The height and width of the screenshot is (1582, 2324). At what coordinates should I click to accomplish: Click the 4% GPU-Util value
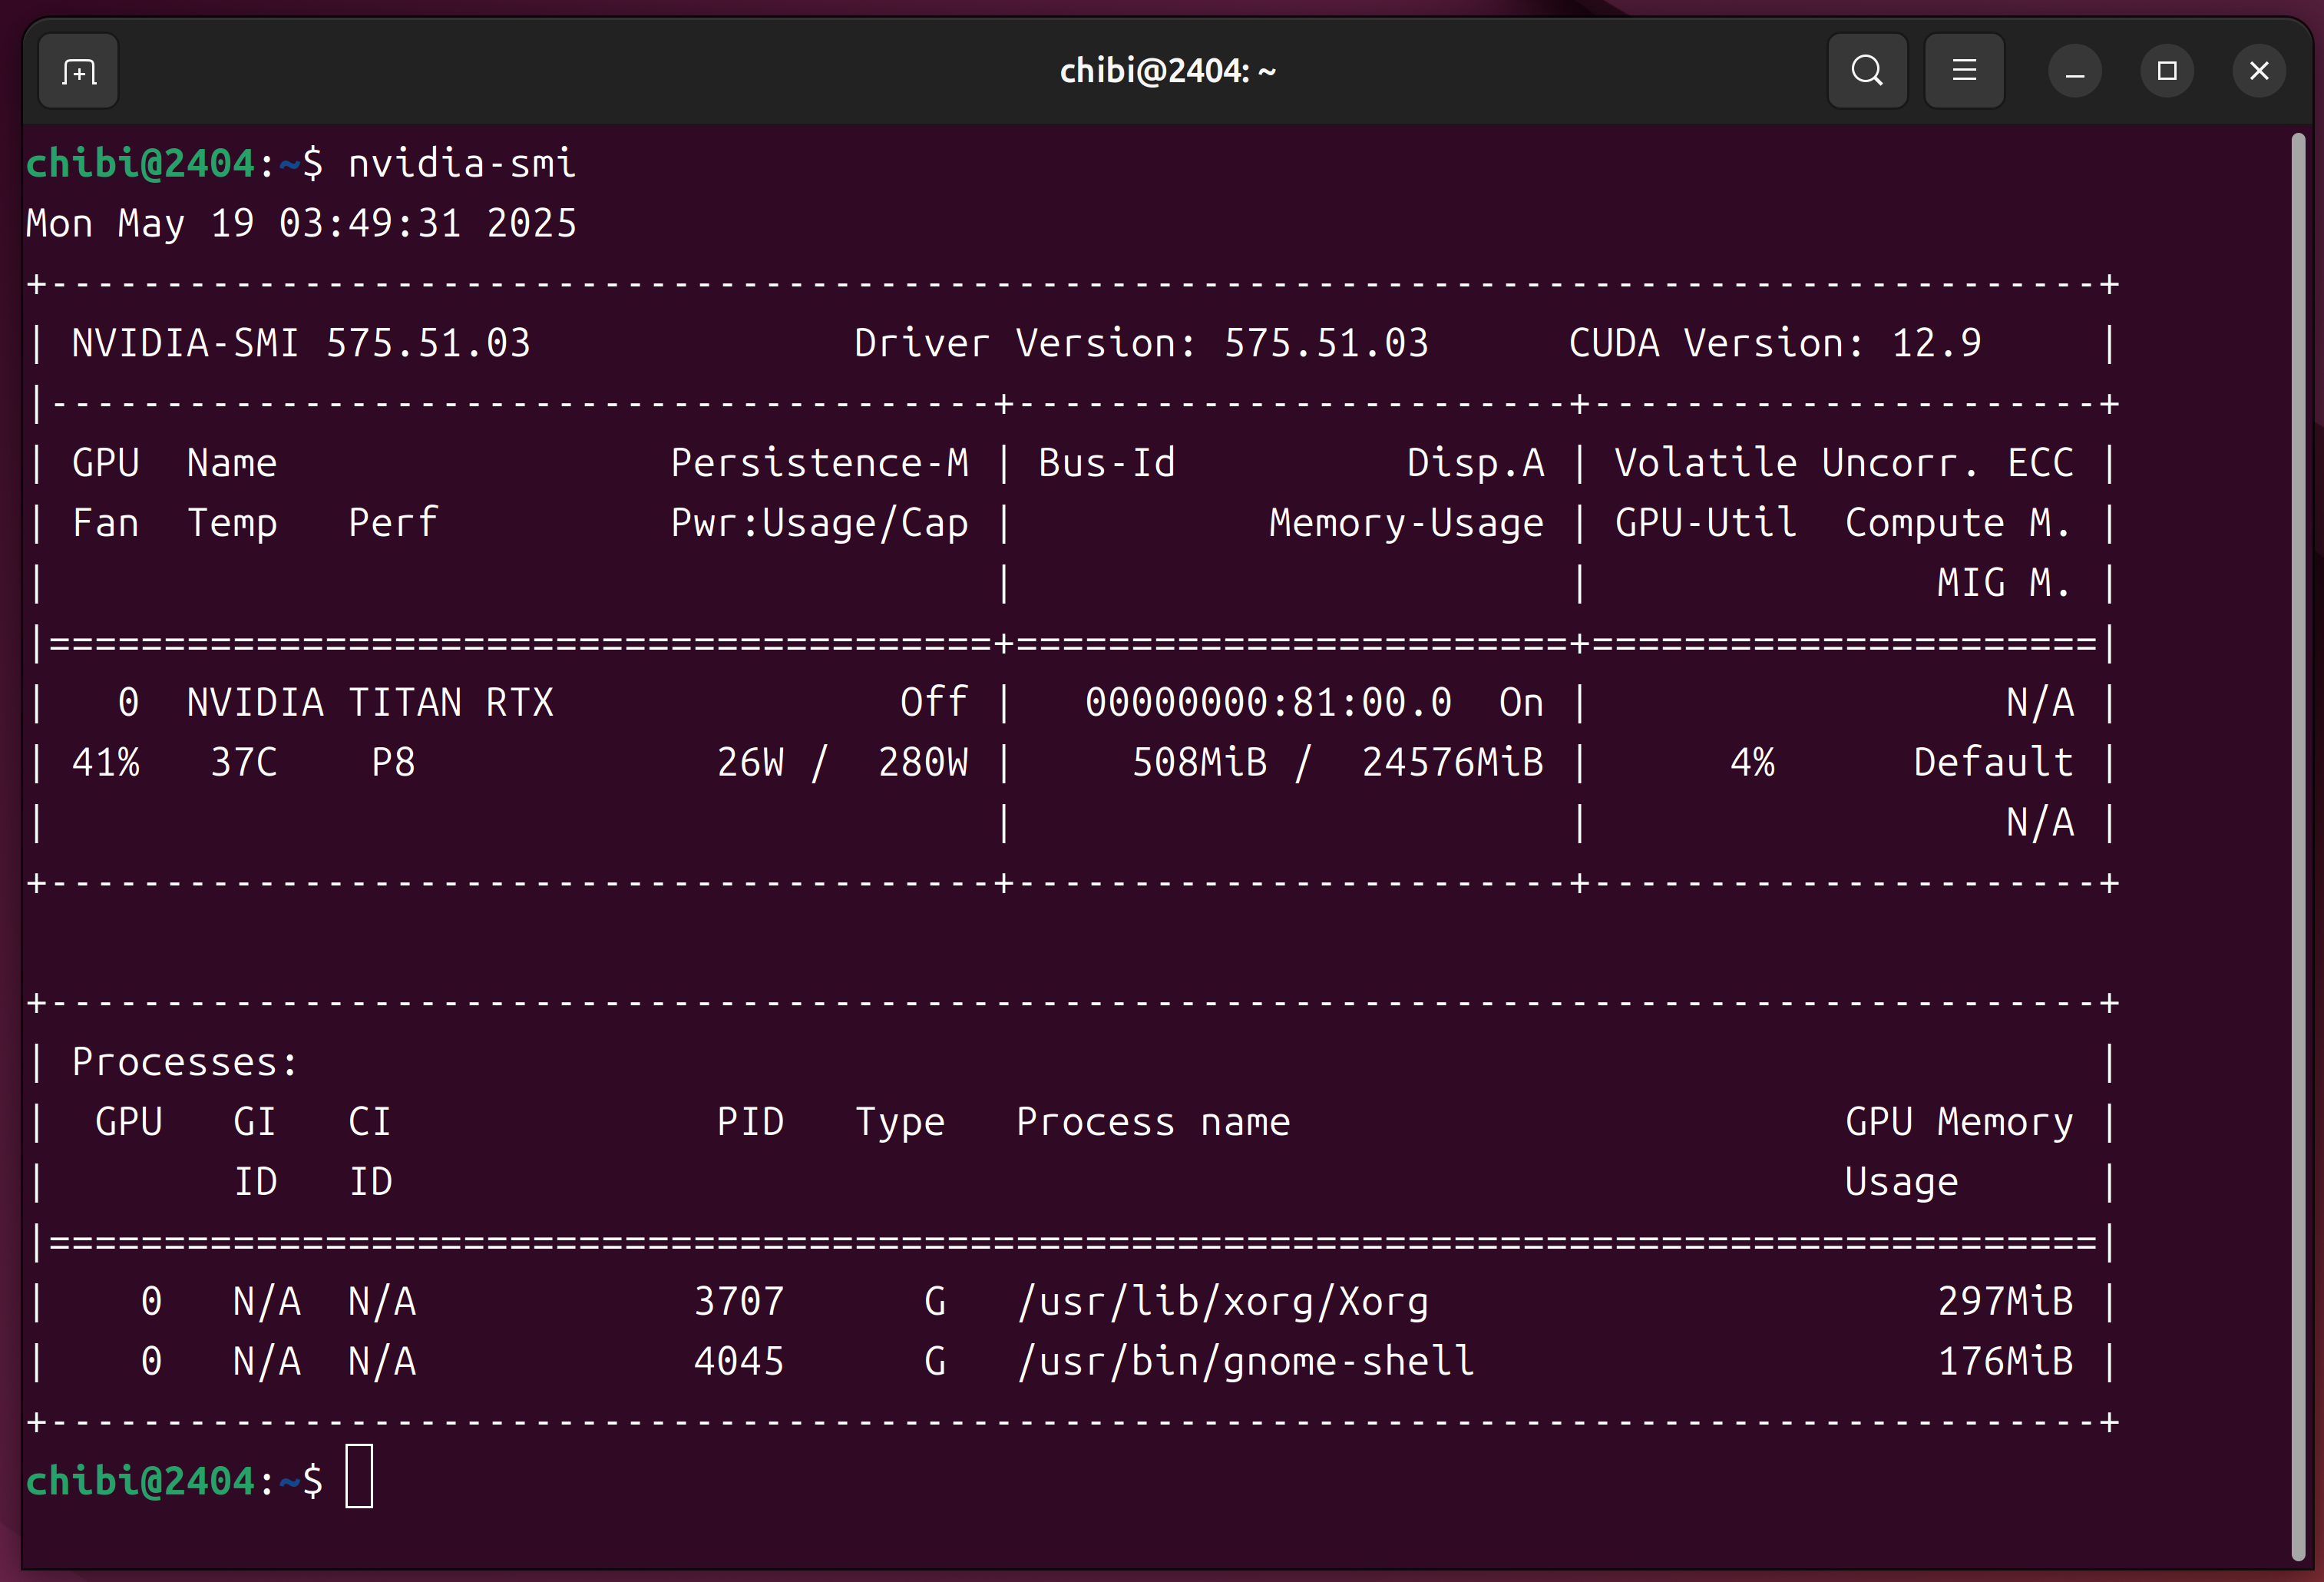(1752, 762)
